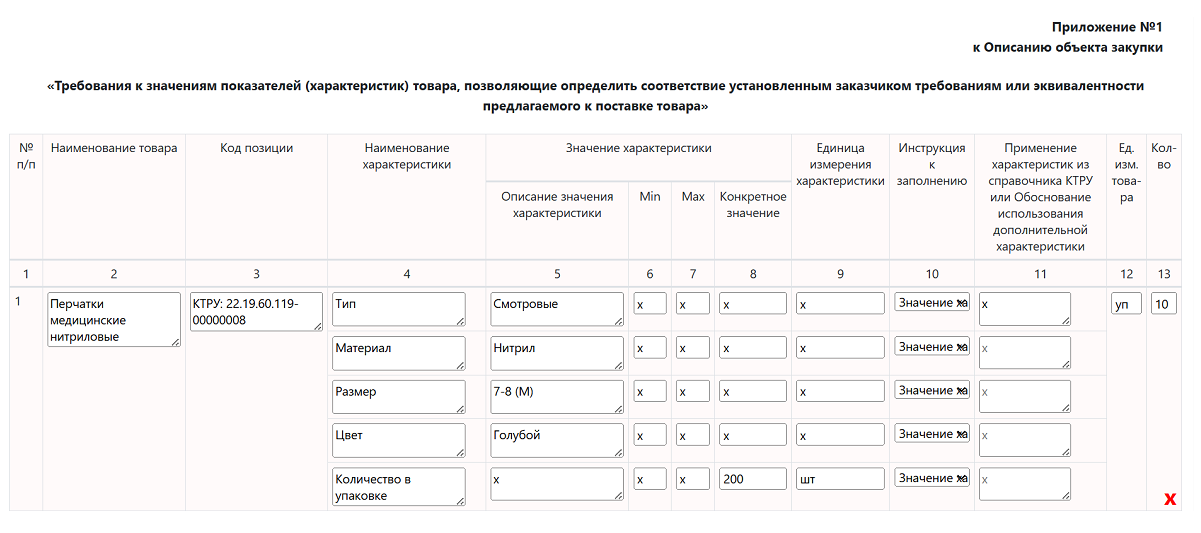Click the characteristic name field 'Размер'
The image size is (1201, 533).
click(x=399, y=397)
